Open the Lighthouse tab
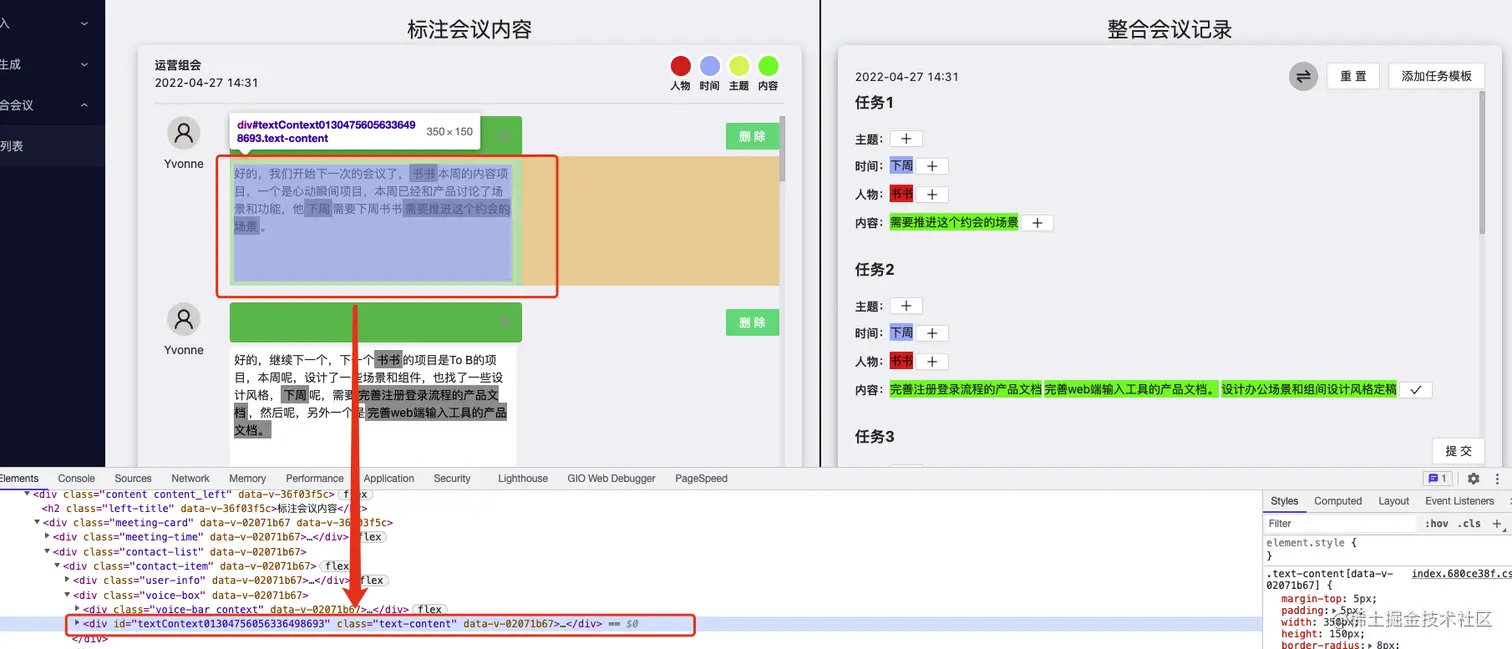Image resolution: width=1512 pixels, height=649 pixels. (523, 479)
